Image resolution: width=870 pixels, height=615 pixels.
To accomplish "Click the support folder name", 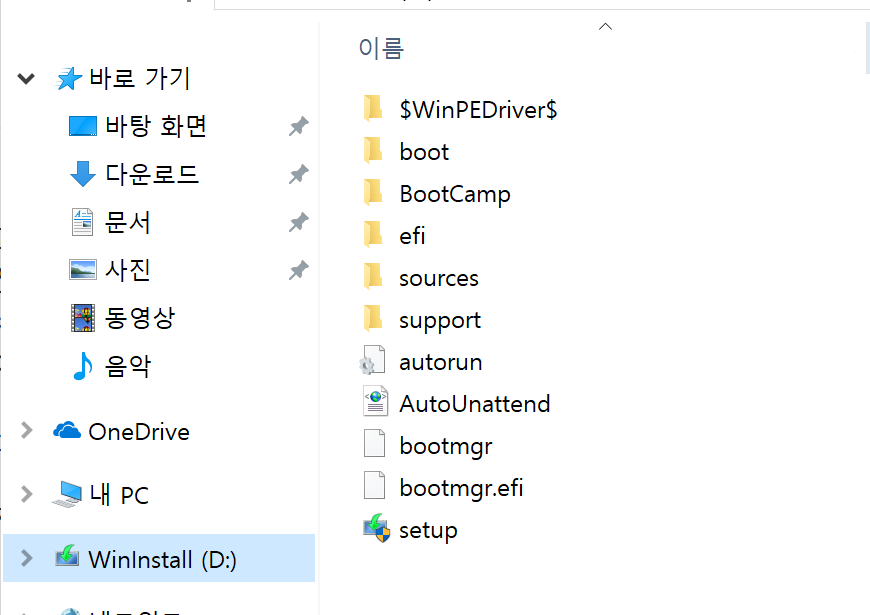I will [440, 321].
